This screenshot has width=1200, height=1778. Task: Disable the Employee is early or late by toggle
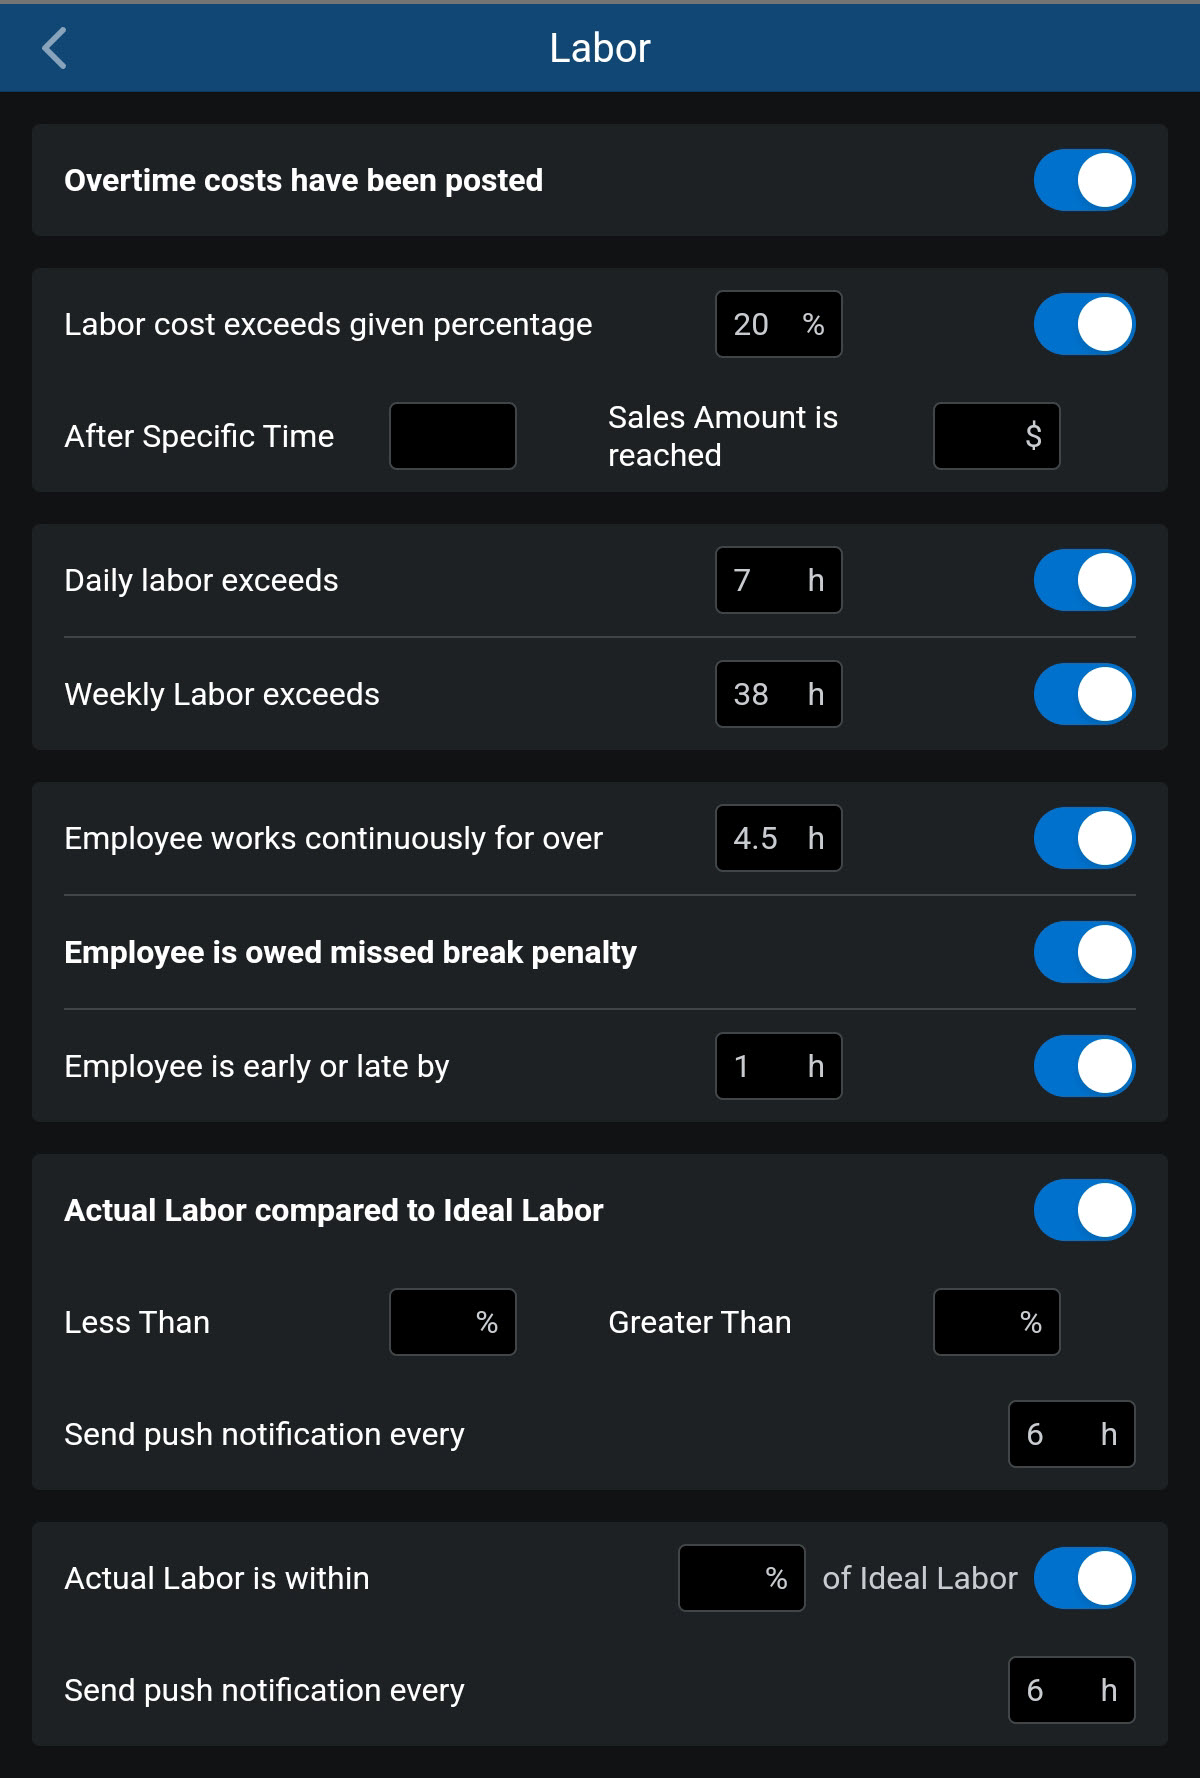click(1084, 1066)
